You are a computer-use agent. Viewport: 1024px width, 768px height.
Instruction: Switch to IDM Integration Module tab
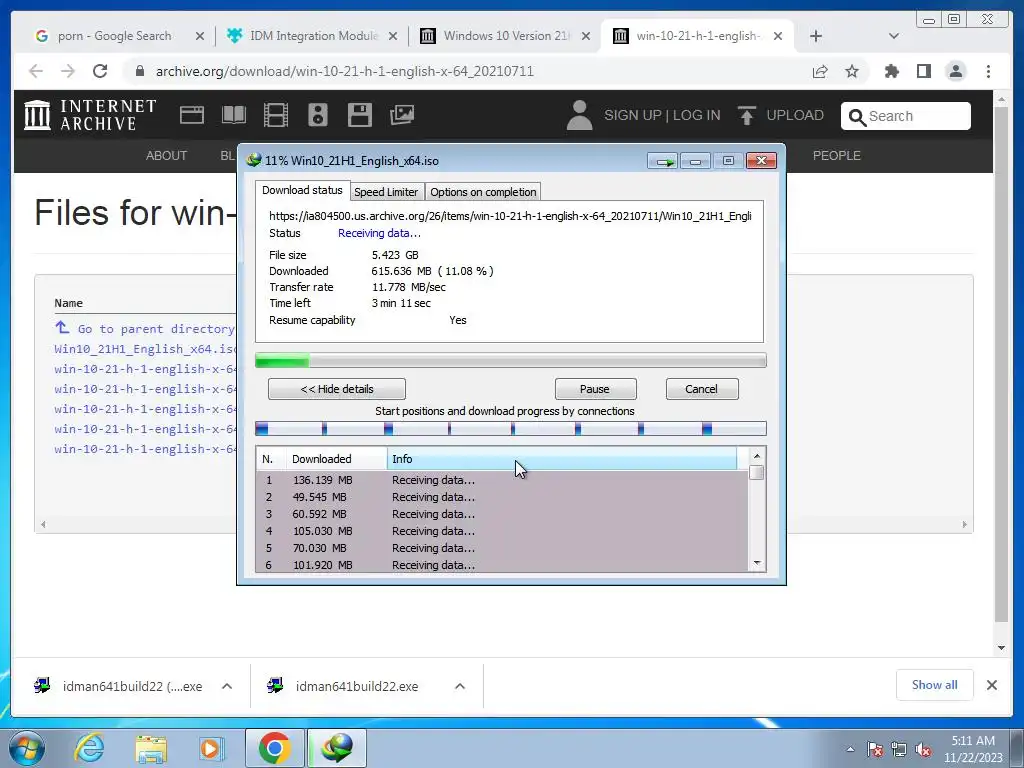tap(313, 36)
